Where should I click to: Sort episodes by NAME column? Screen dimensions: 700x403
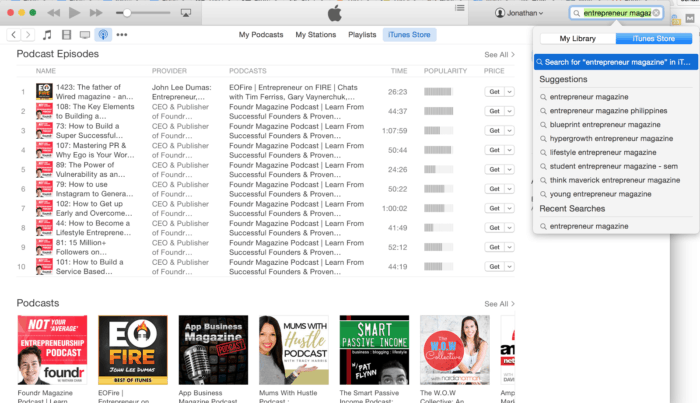[x=46, y=71]
